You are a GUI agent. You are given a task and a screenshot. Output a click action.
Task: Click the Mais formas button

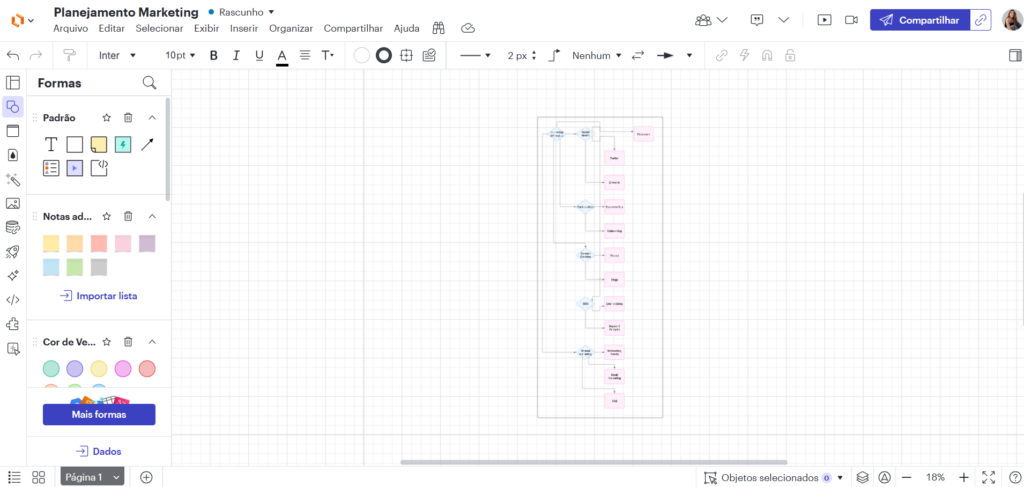tap(99, 415)
